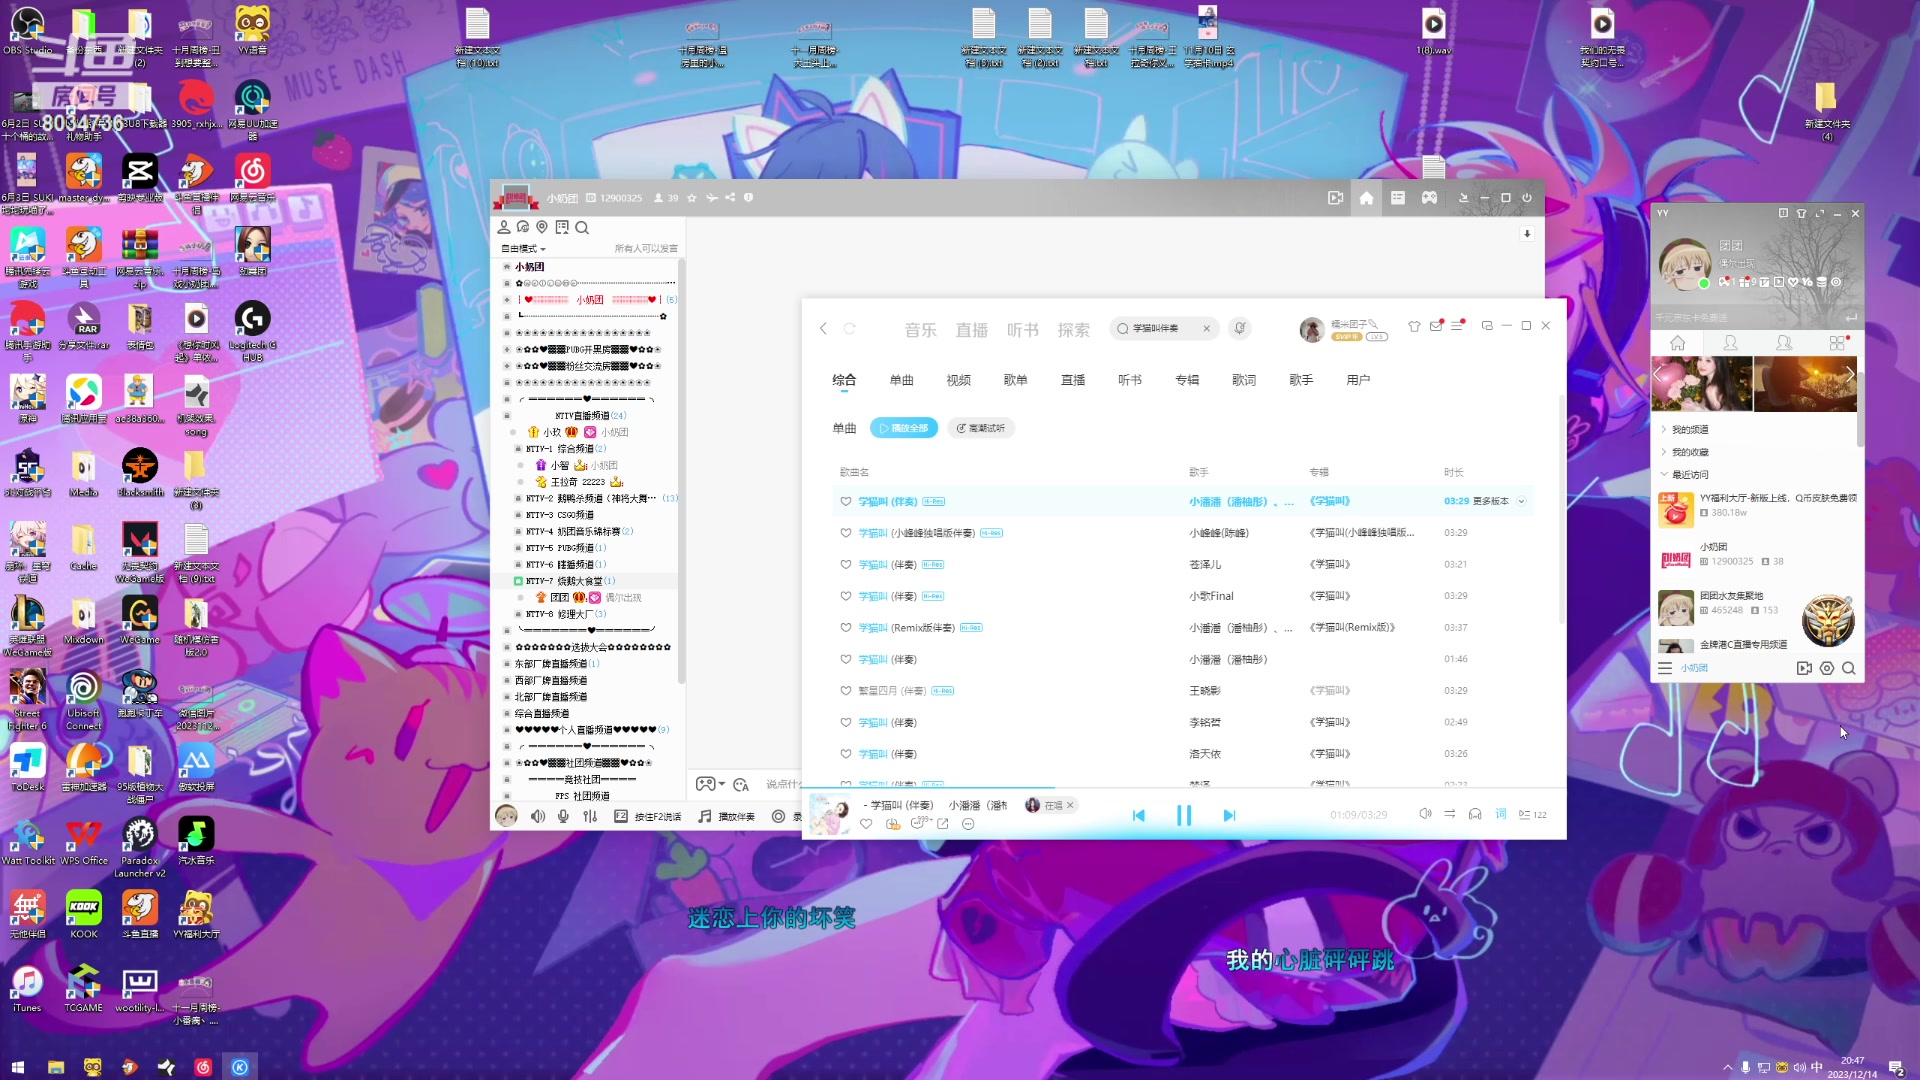Open the mail messages icon in music player
The image size is (1920, 1080).
[x=1436, y=326]
